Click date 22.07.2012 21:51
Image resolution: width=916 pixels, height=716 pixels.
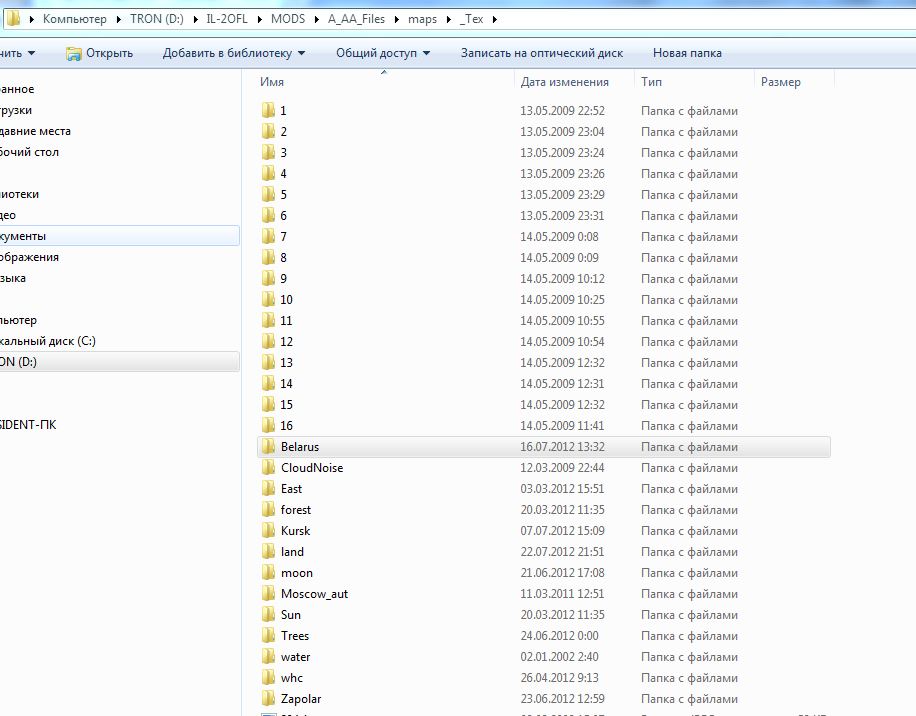tap(562, 552)
